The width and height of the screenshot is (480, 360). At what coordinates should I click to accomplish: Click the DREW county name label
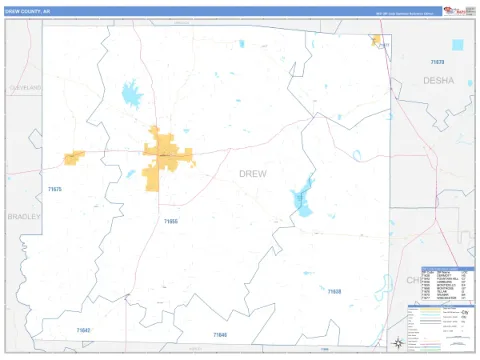tap(253, 174)
